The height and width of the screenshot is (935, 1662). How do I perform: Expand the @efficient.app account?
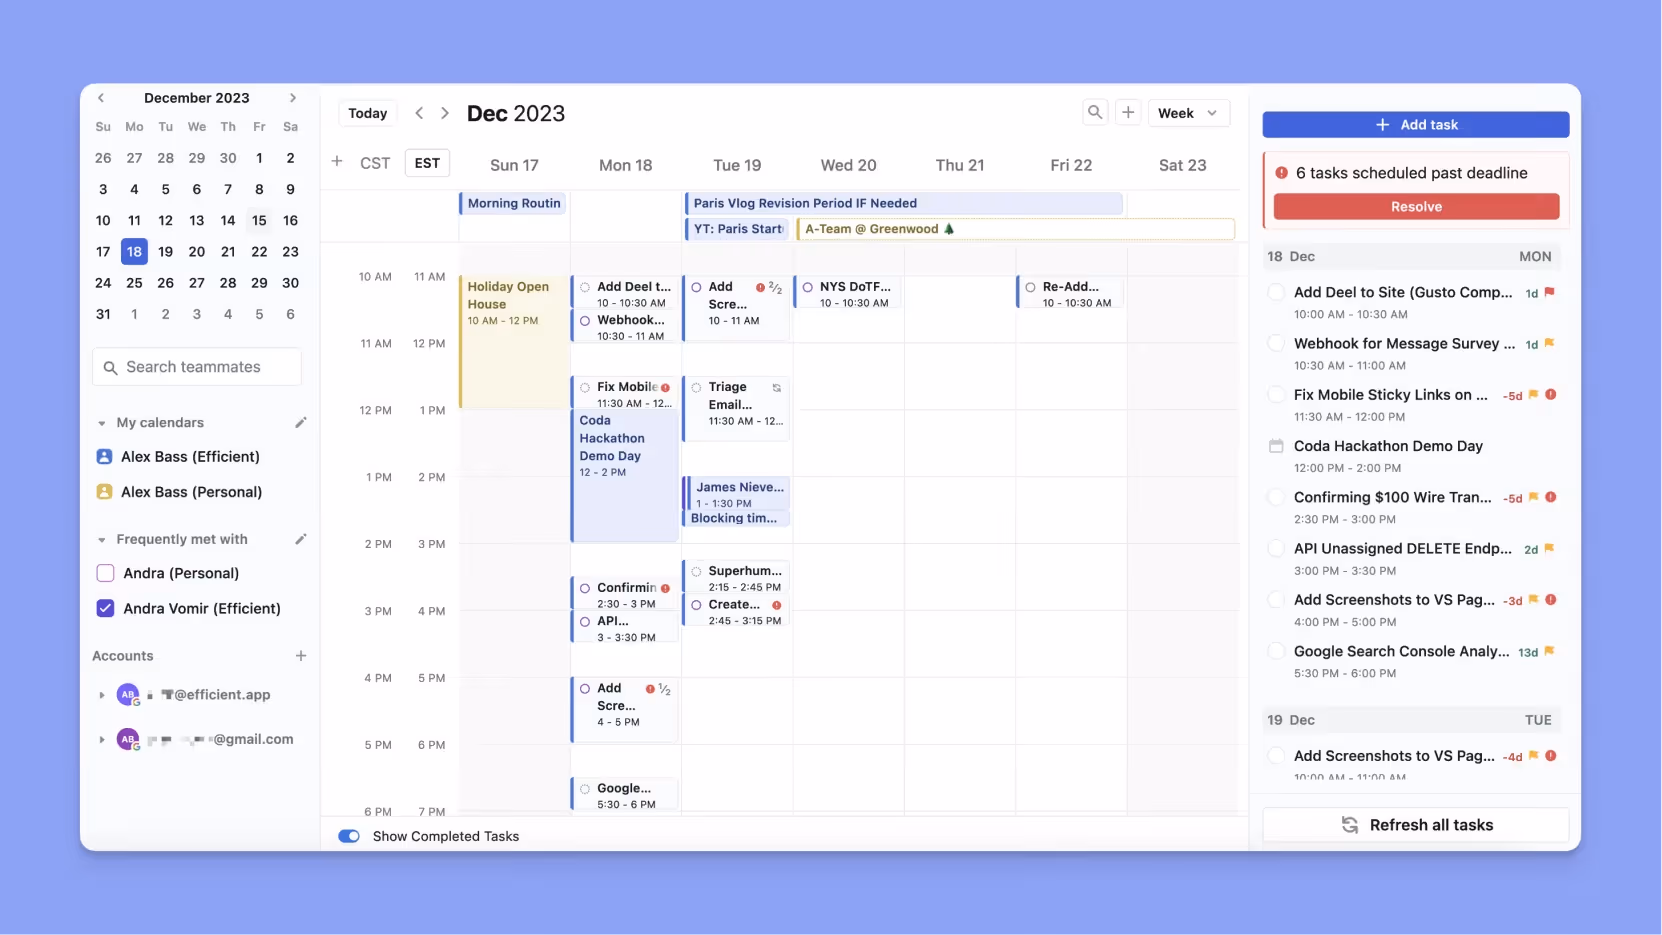click(101, 694)
